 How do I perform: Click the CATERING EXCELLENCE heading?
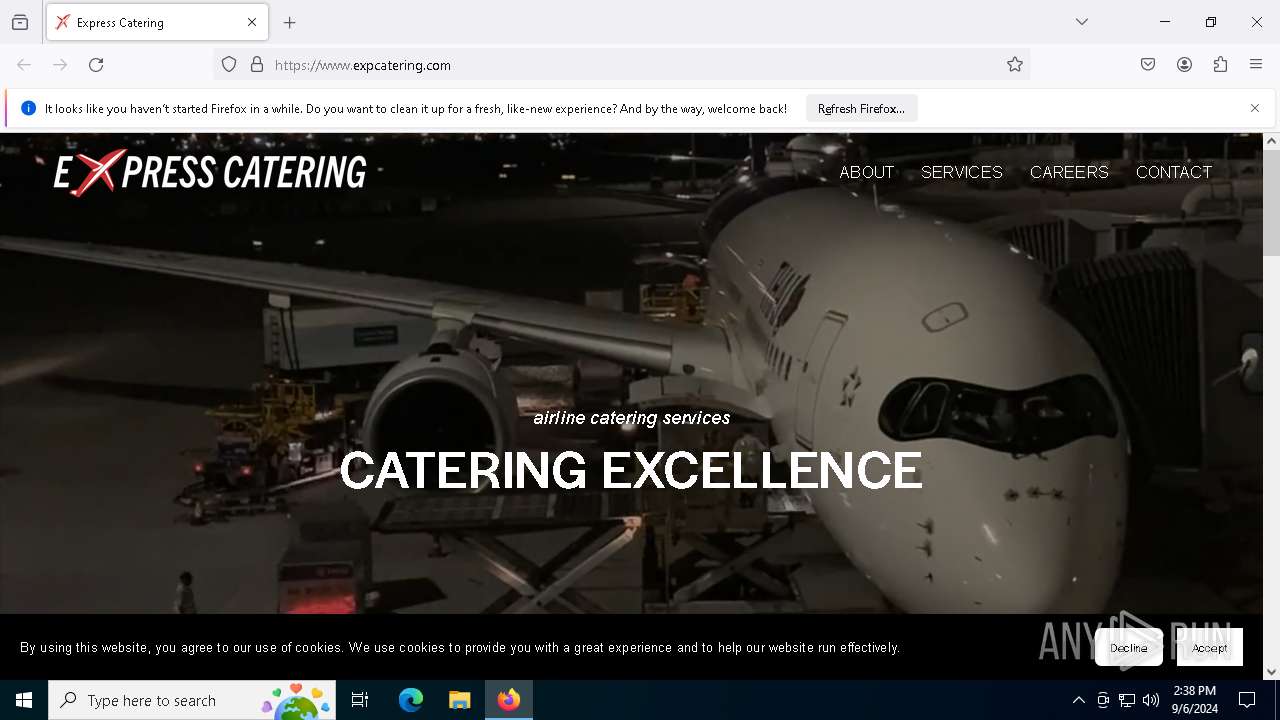631,470
